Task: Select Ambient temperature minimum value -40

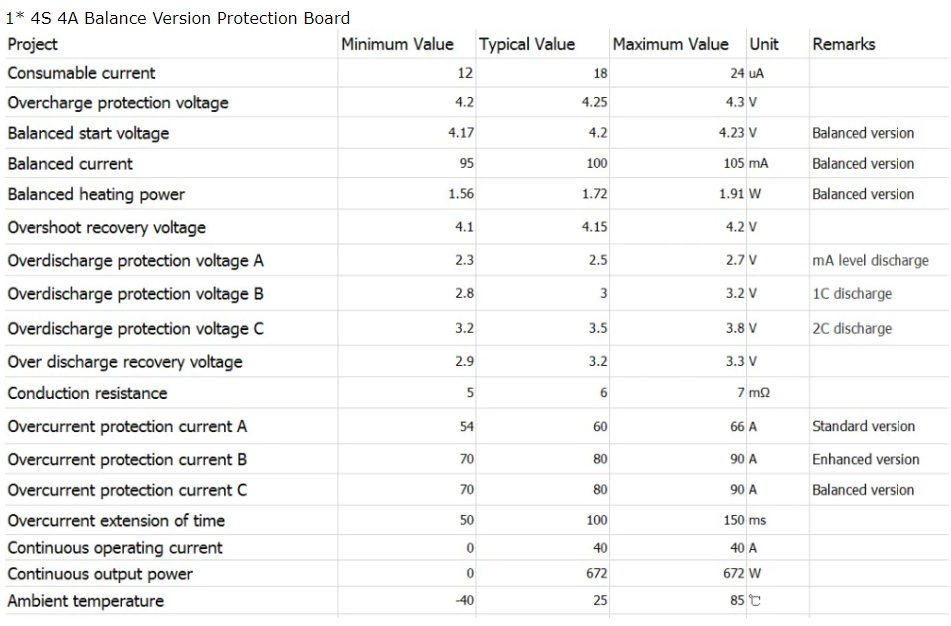Action: point(465,601)
